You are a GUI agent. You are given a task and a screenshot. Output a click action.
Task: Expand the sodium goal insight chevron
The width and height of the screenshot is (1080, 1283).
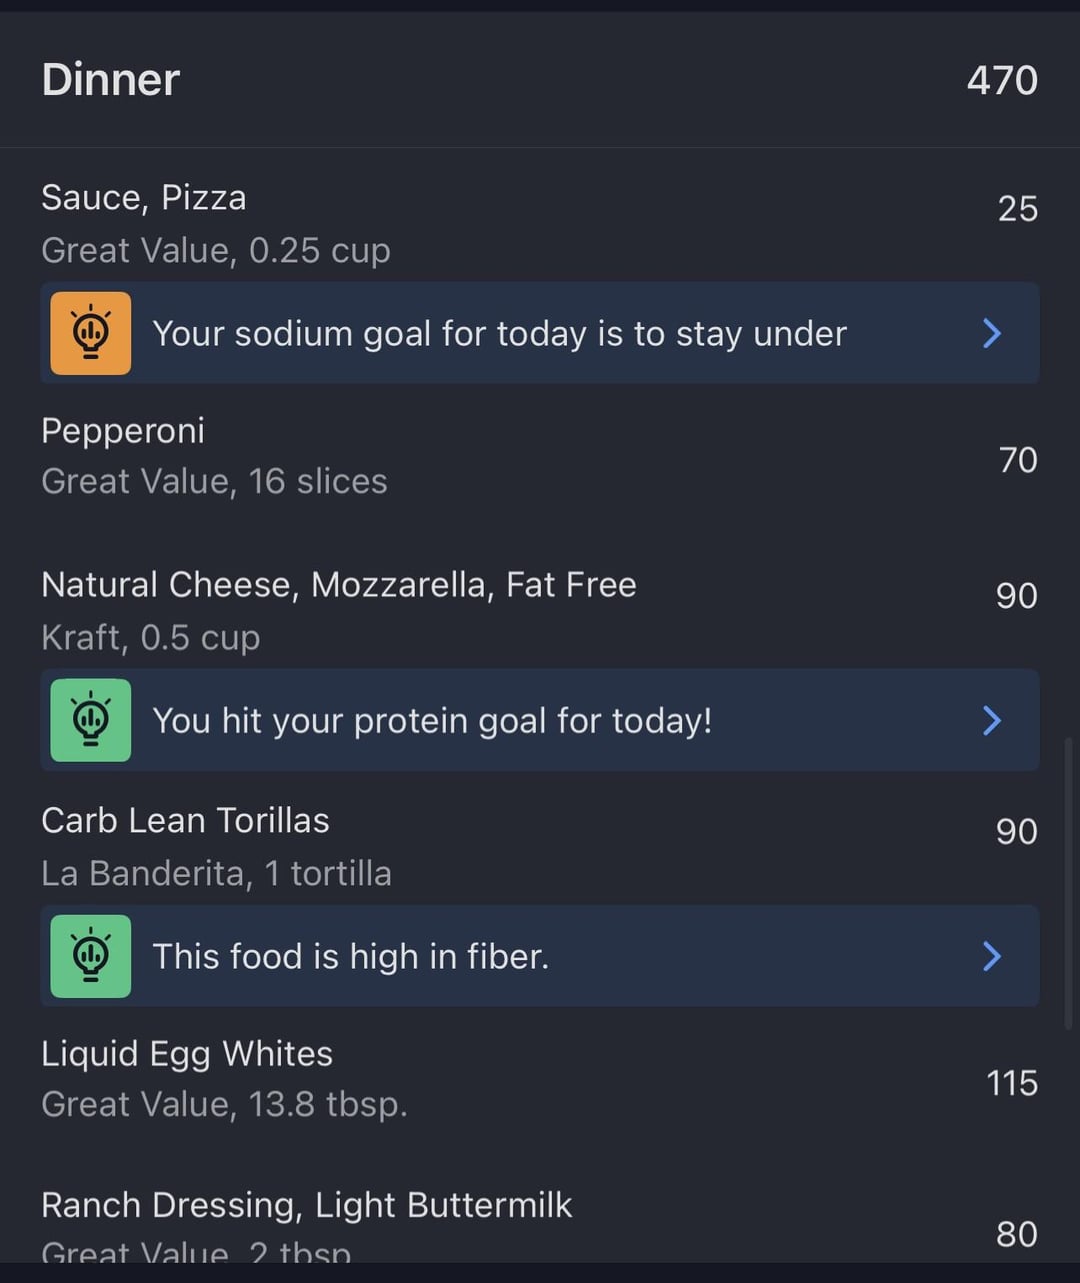tap(991, 333)
